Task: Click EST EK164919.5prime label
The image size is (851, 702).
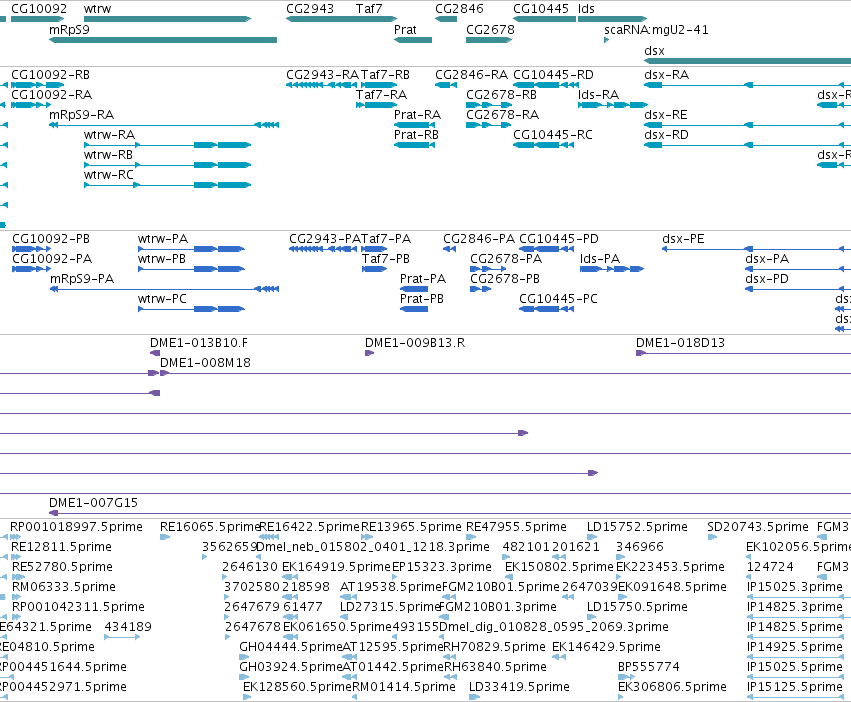Action: click(336, 567)
